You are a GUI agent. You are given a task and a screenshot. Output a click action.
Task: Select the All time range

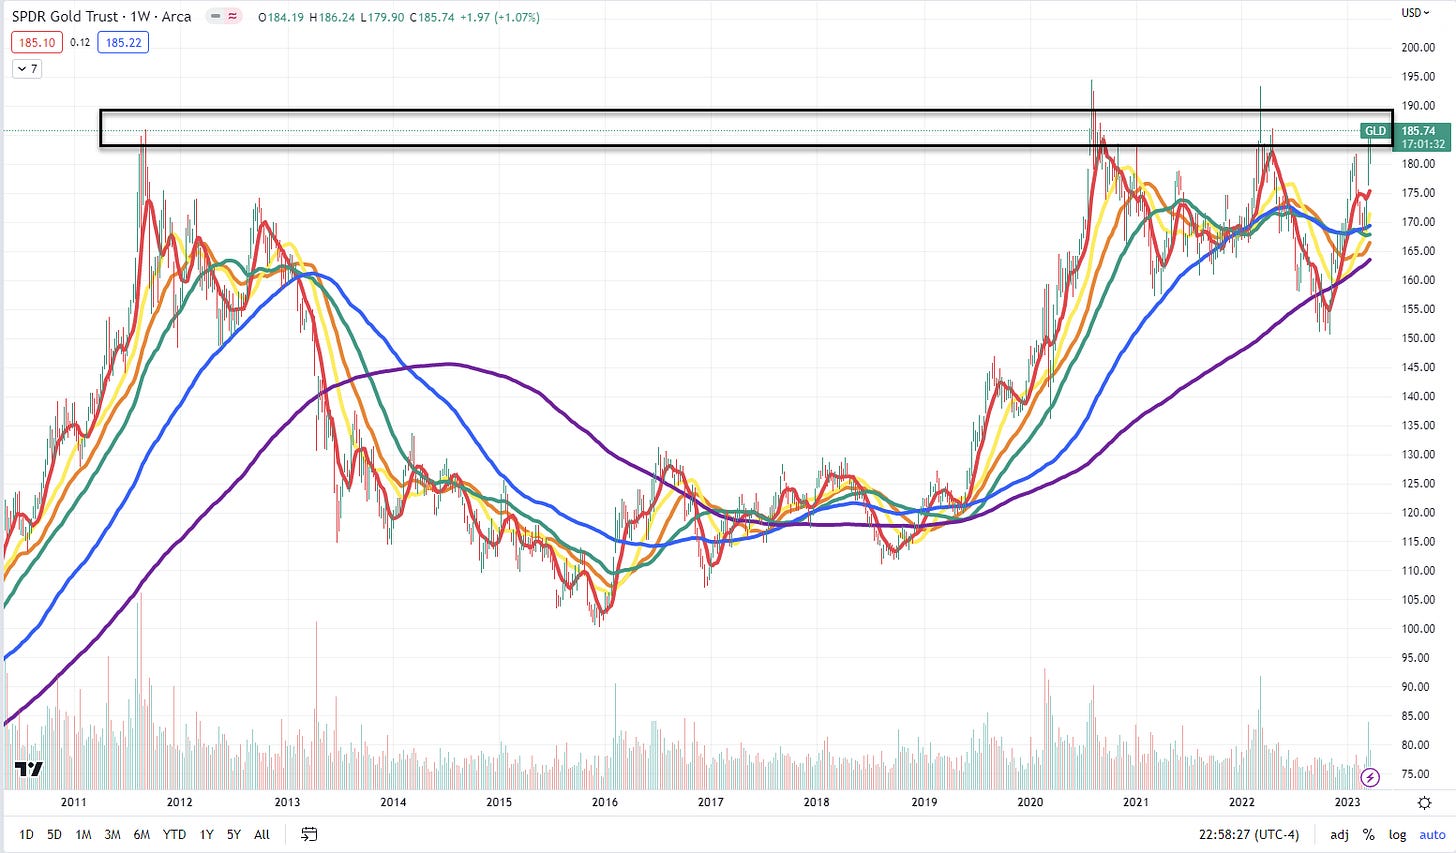point(262,834)
